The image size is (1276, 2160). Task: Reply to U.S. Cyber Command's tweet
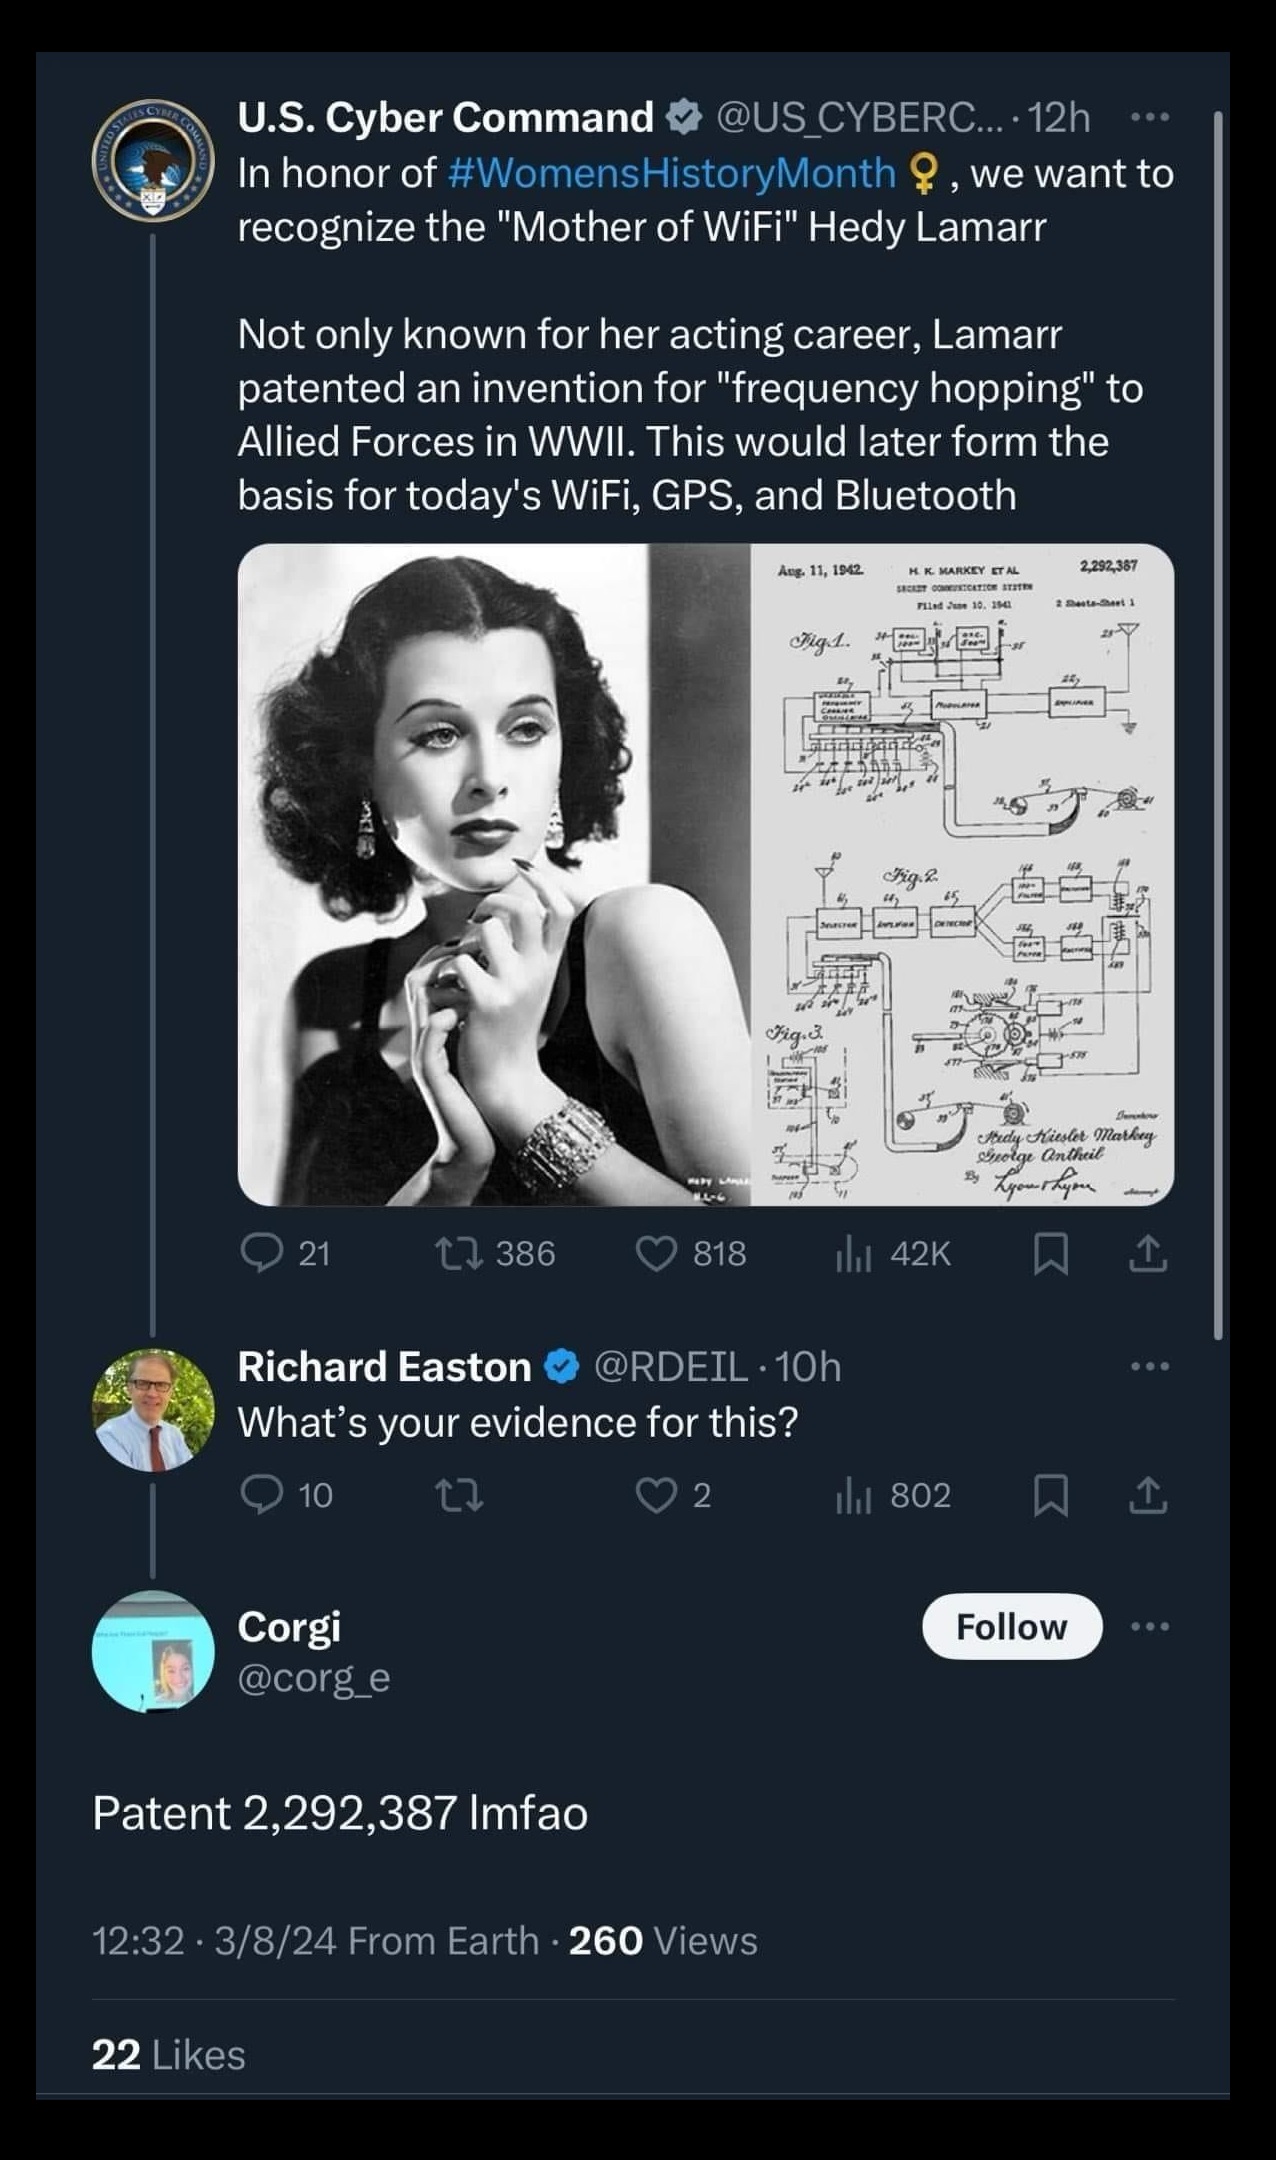(x=262, y=1253)
